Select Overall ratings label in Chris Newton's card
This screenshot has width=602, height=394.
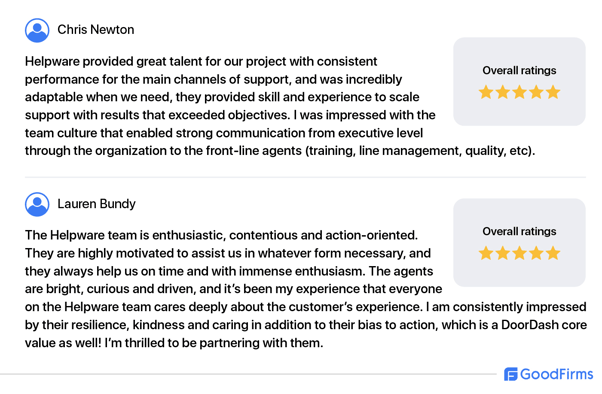click(x=519, y=71)
